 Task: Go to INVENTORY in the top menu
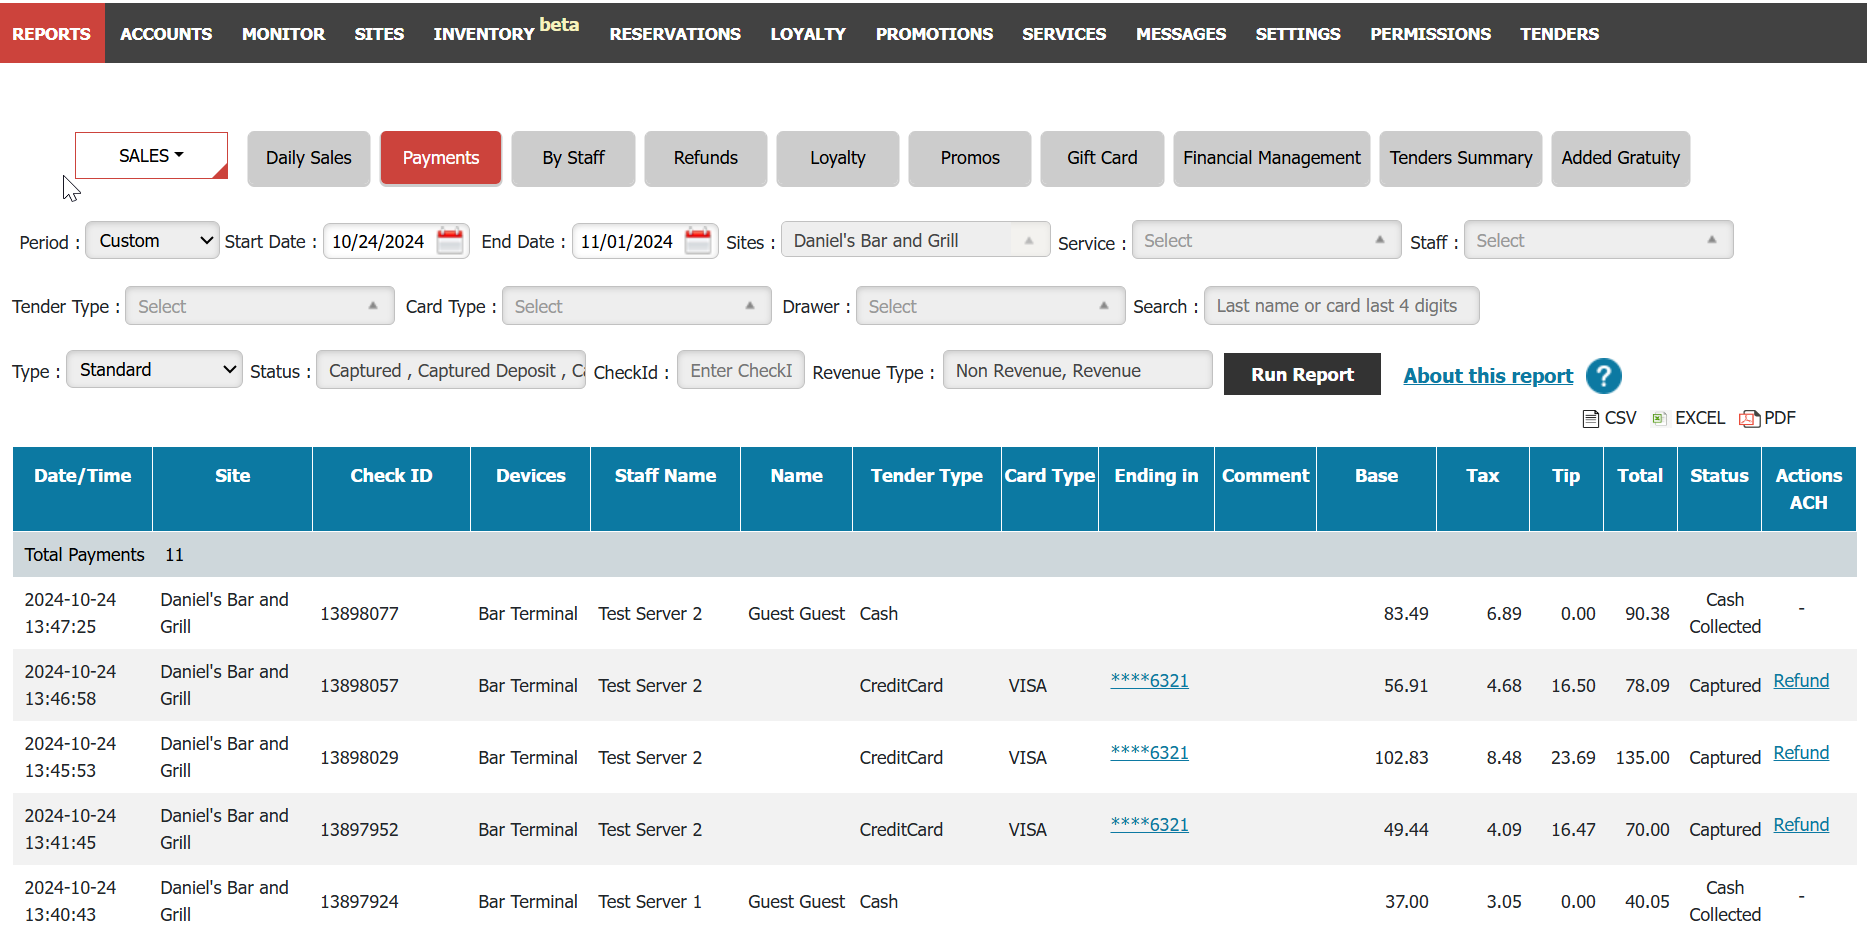click(484, 34)
